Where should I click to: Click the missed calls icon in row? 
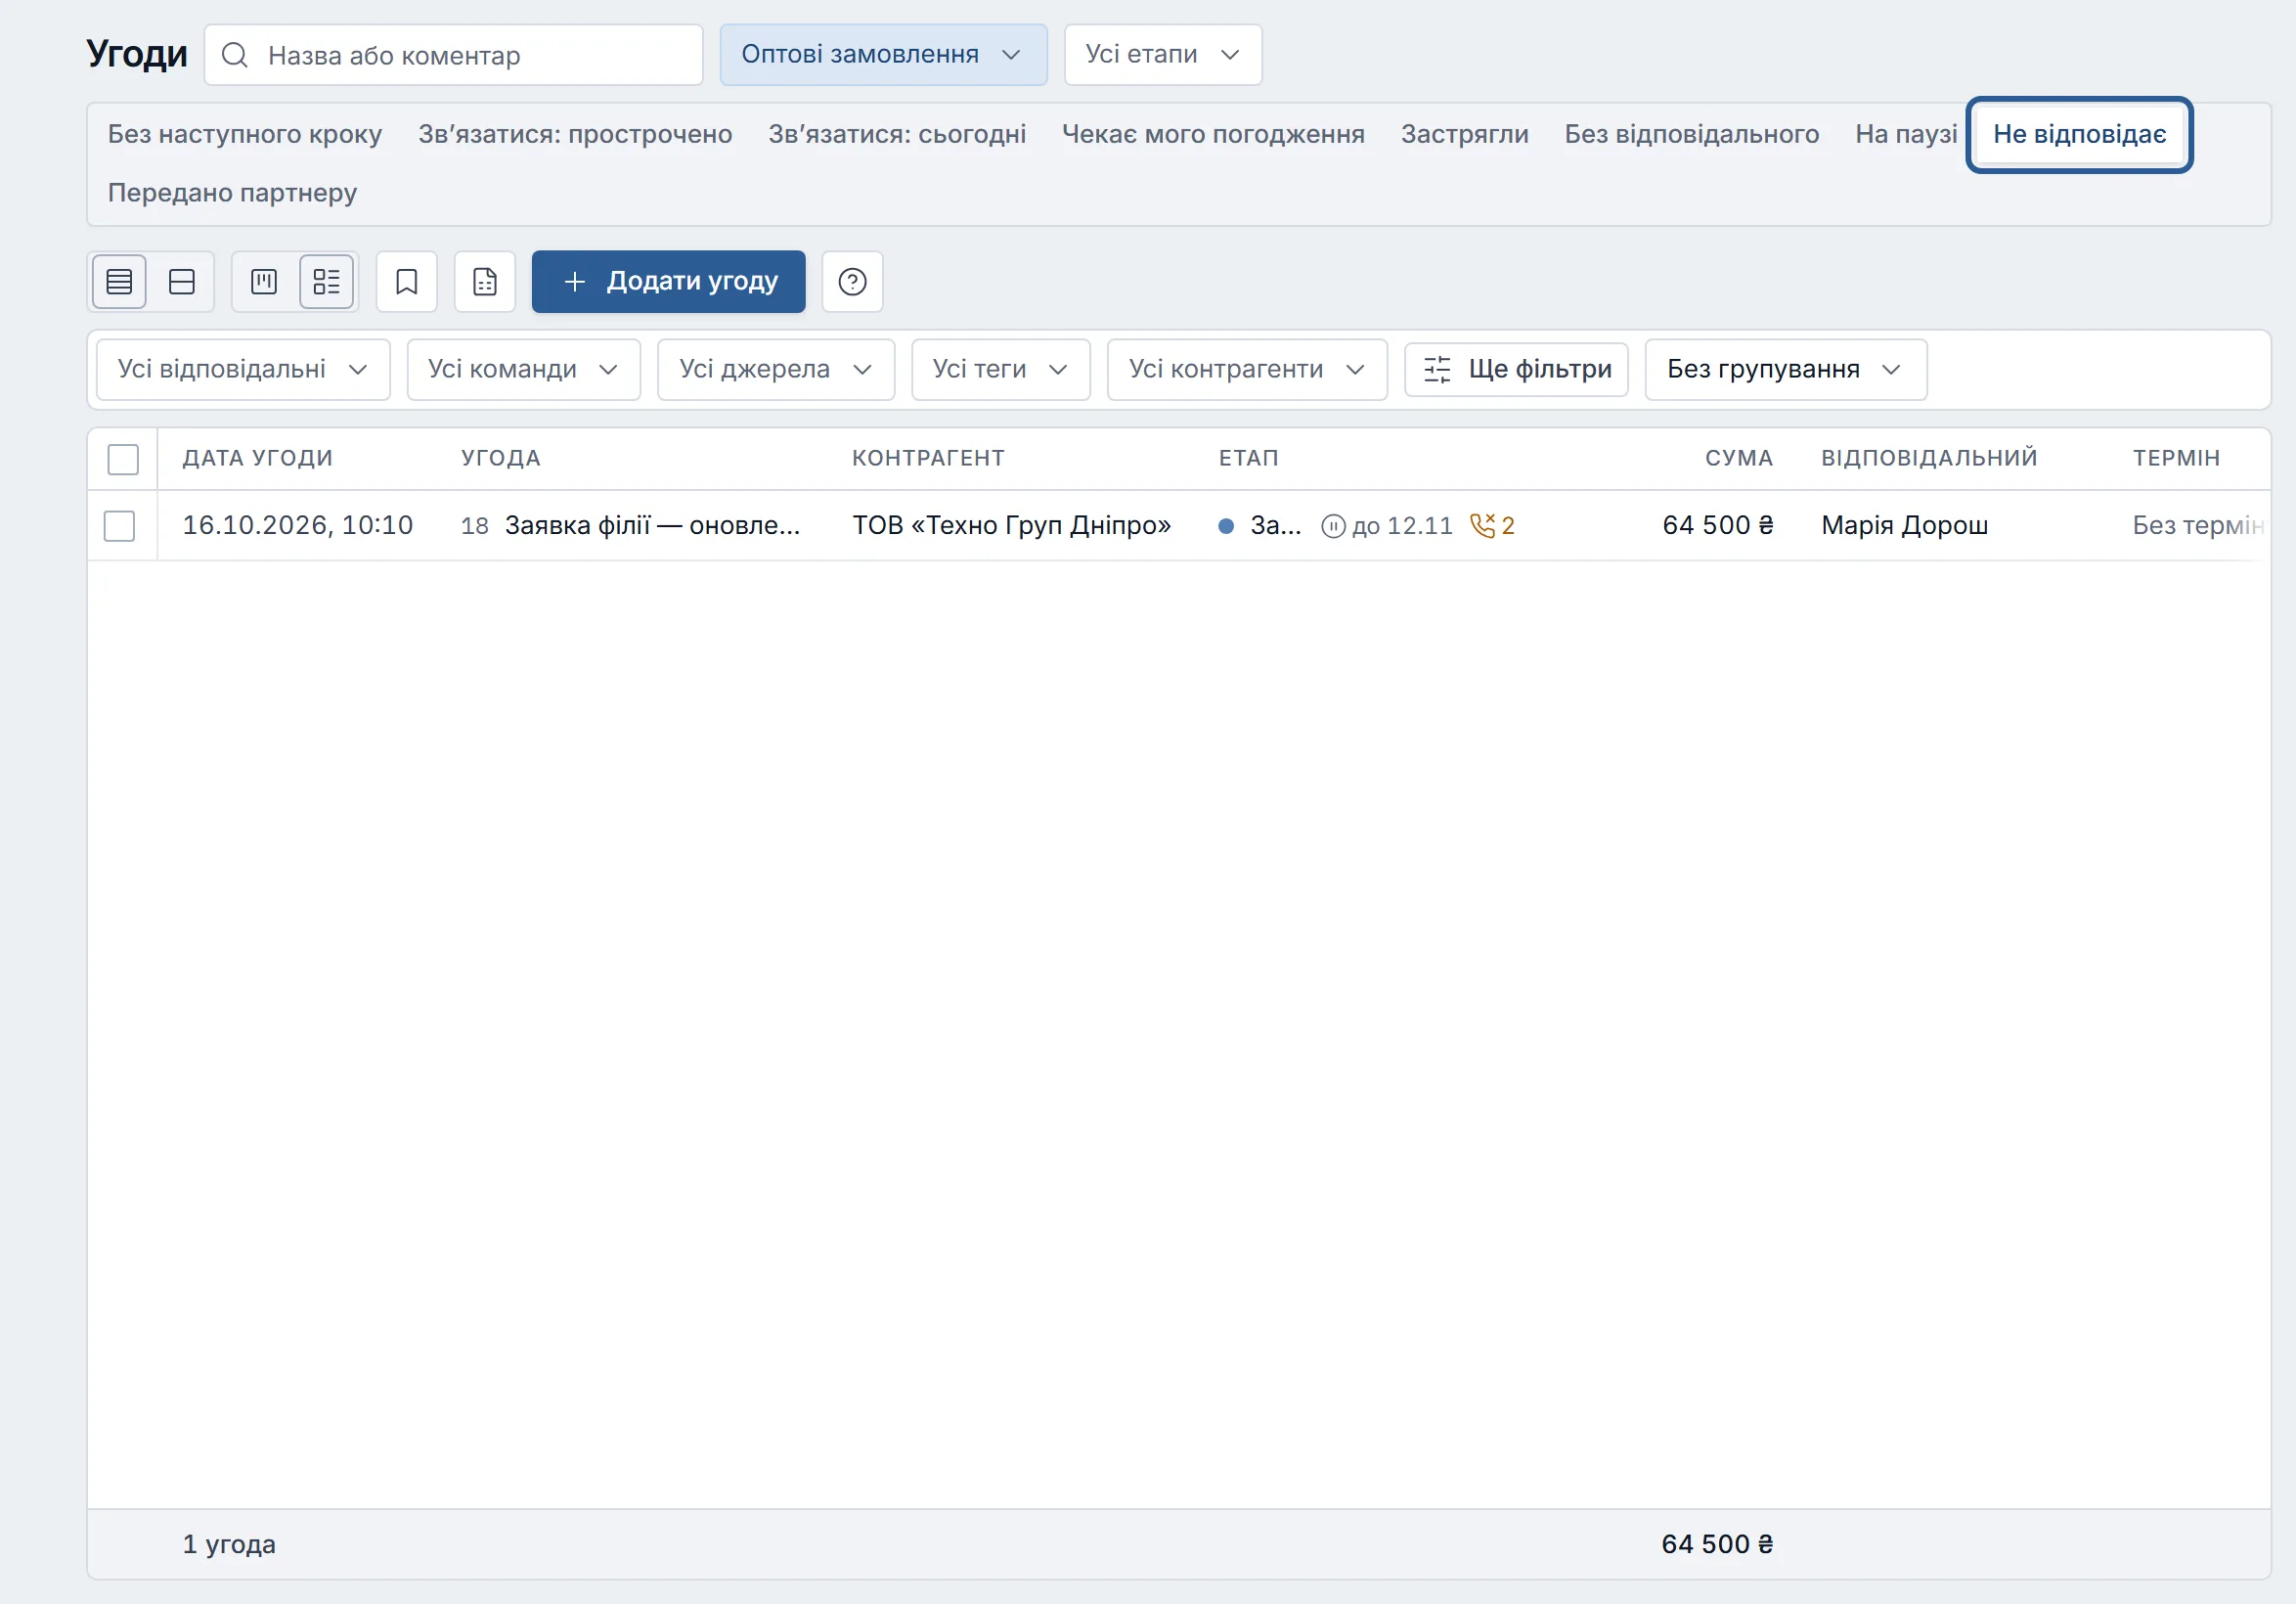[1483, 525]
